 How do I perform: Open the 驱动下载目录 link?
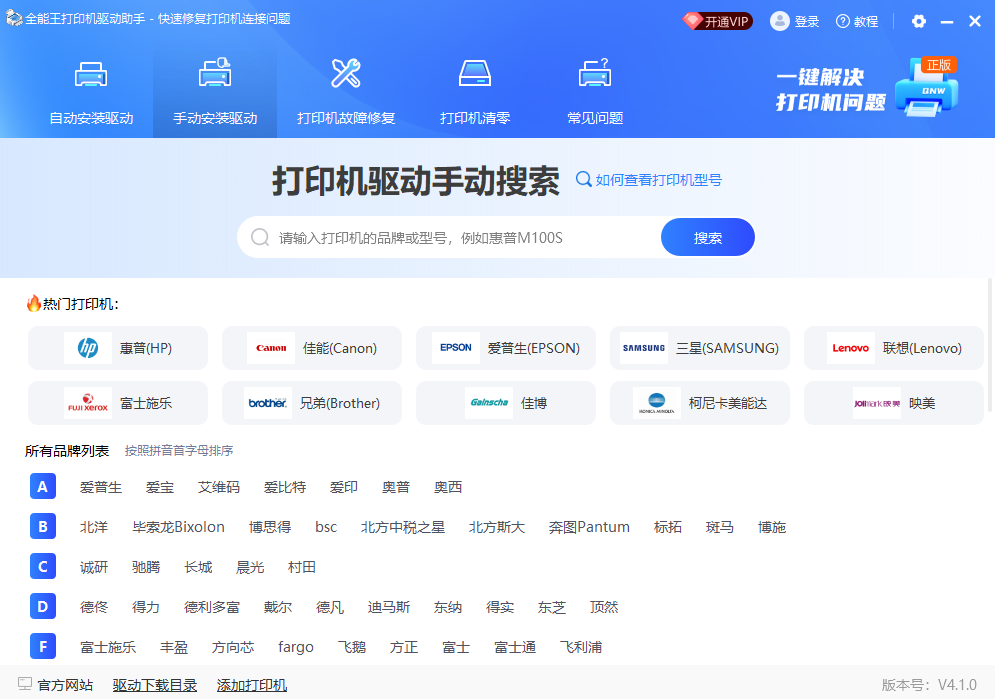tap(154, 685)
